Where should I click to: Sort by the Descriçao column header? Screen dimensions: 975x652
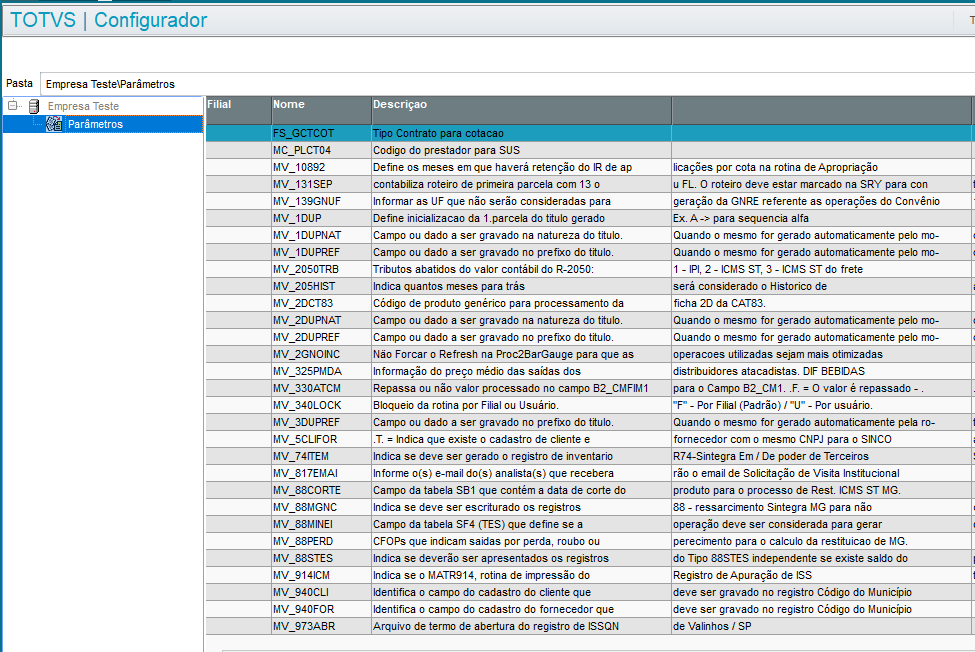coord(521,111)
